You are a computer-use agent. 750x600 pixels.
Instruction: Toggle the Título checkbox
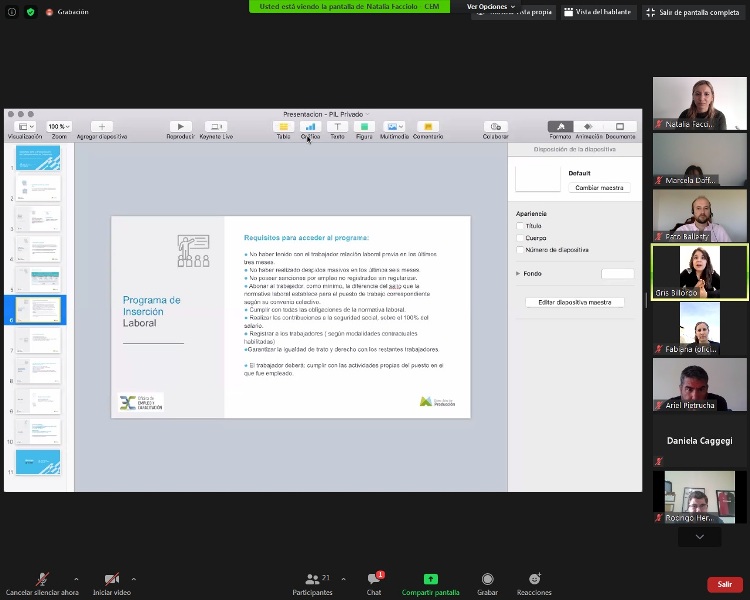(x=520, y=226)
